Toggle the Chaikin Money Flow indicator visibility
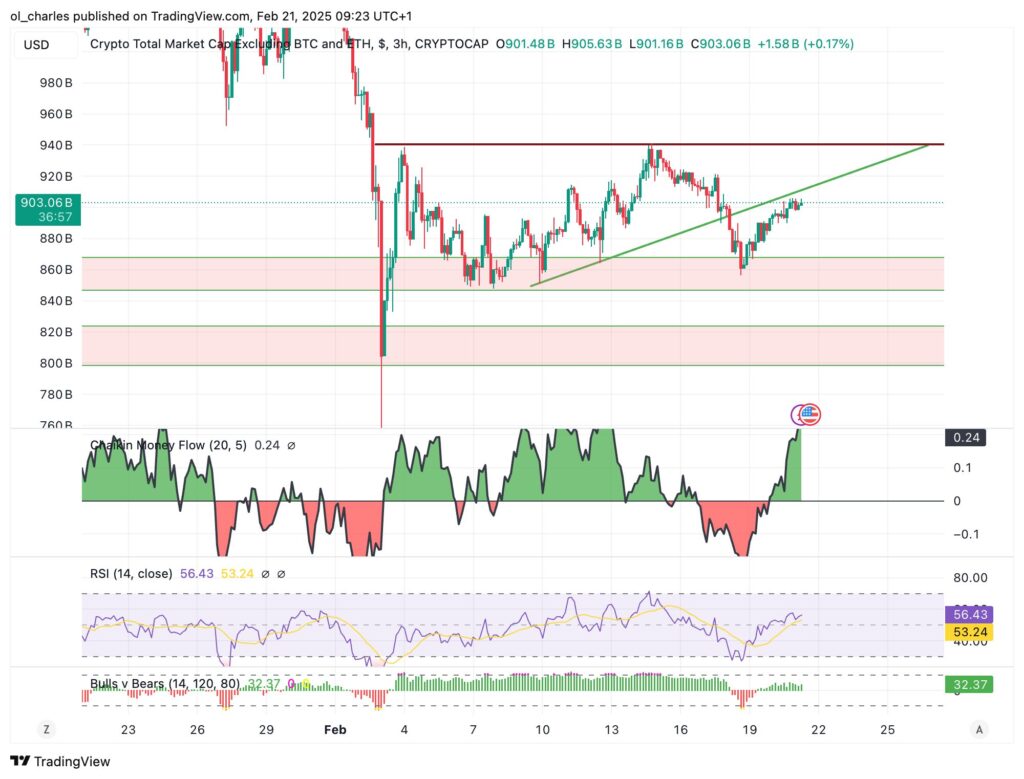The image size is (1024, 779). click(x=291, y=445)
